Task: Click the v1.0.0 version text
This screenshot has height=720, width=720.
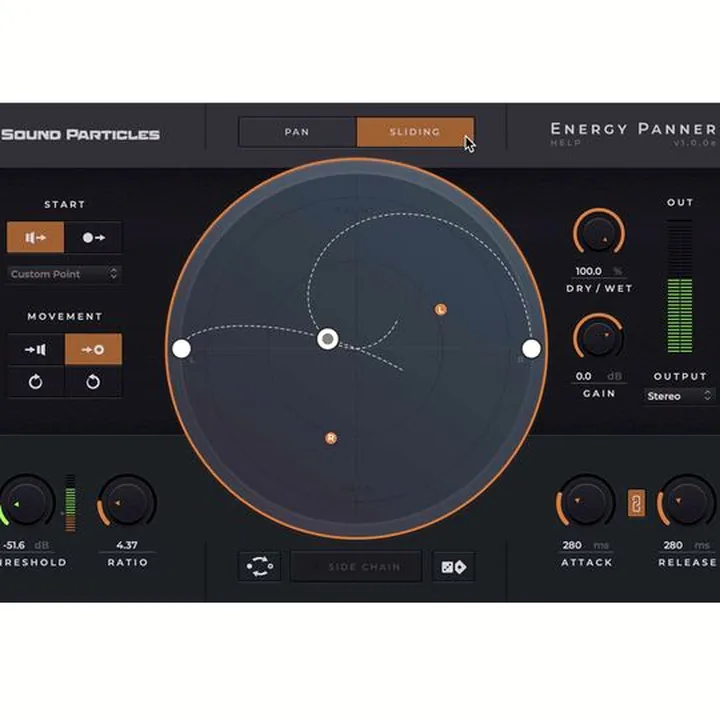Action: tap(694, 143)
